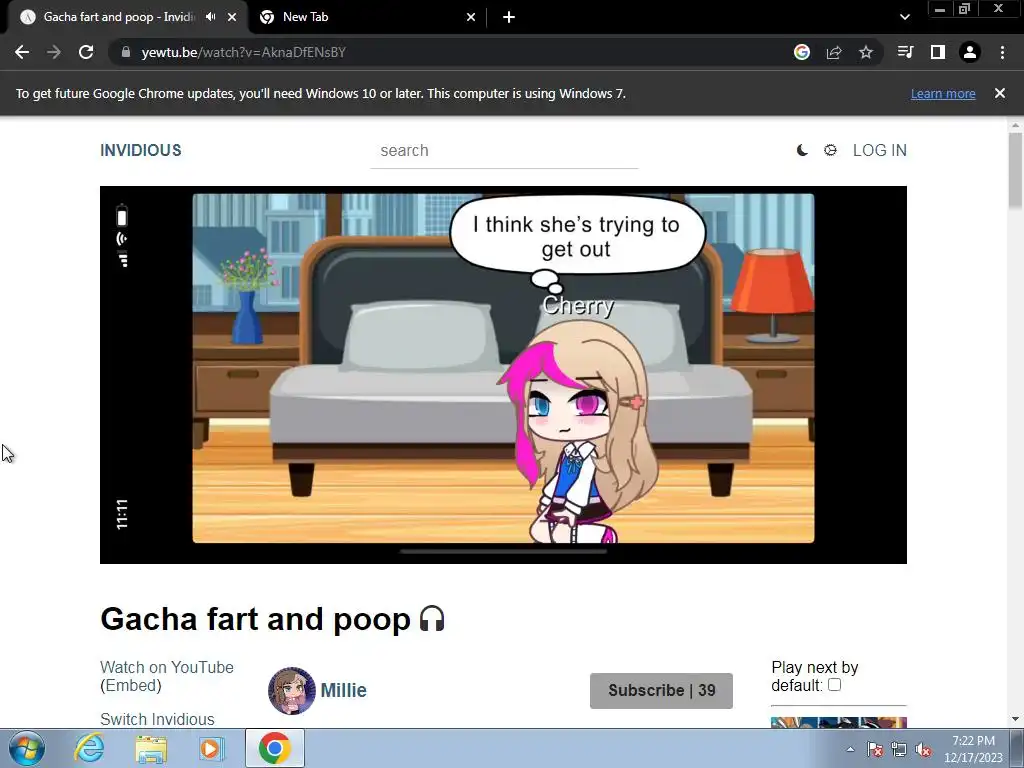Mute the Gacha tab via its speaker icon
1024x768 pixels.
210,17
